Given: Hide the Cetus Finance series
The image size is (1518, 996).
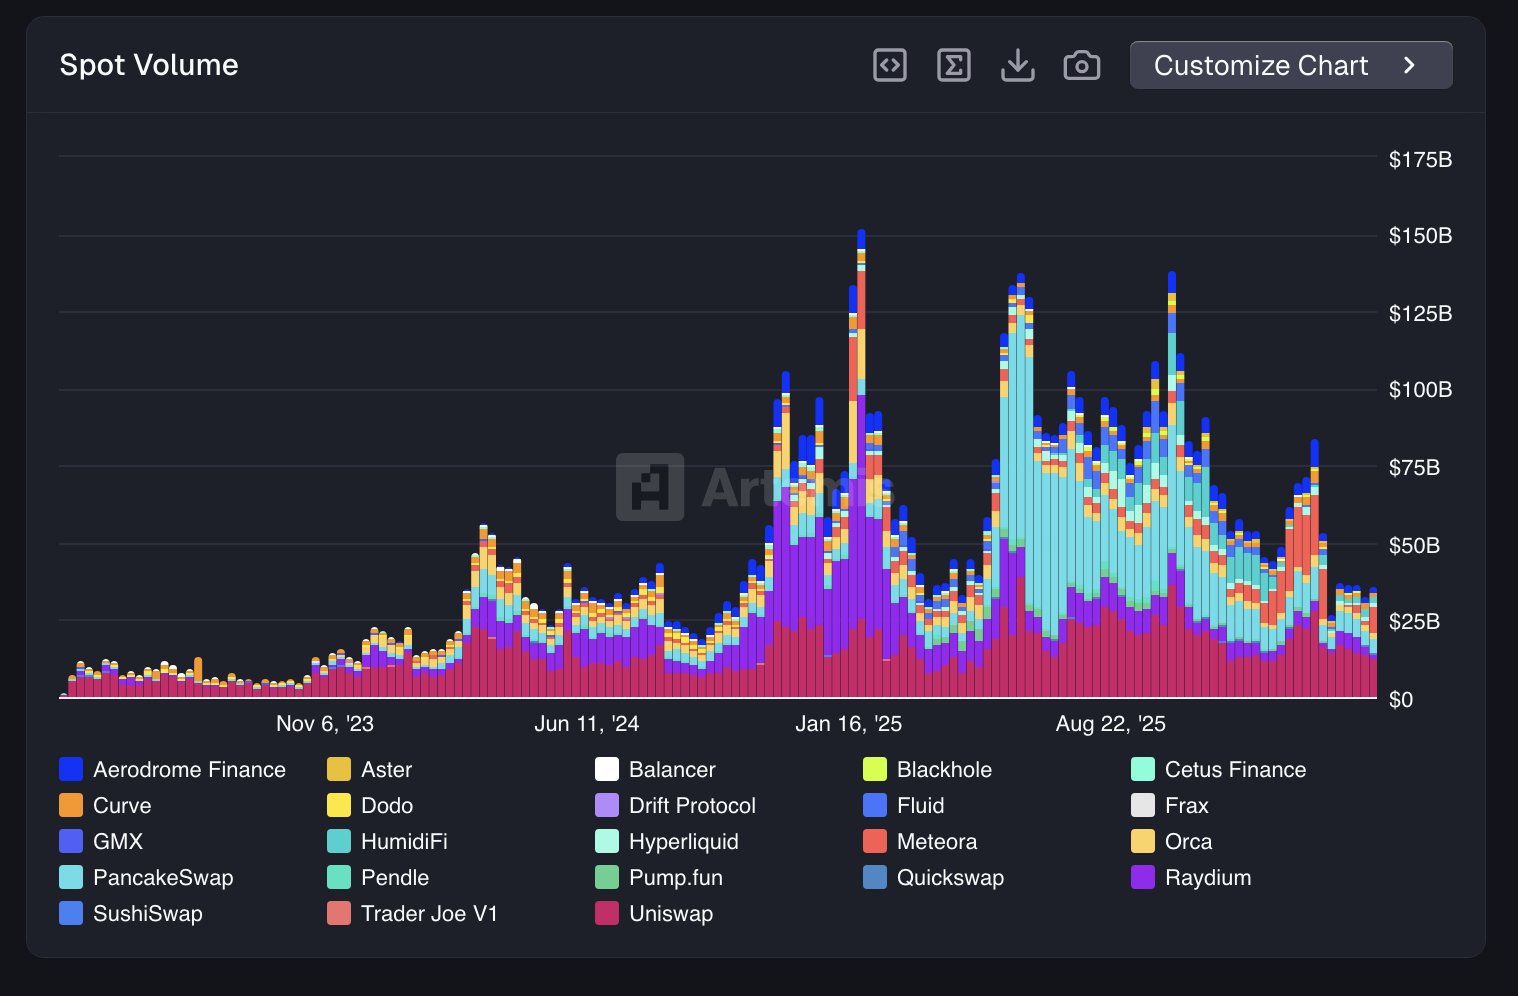Looking at the screenshot, I should pyautogui.click(x=1218, y=769).
